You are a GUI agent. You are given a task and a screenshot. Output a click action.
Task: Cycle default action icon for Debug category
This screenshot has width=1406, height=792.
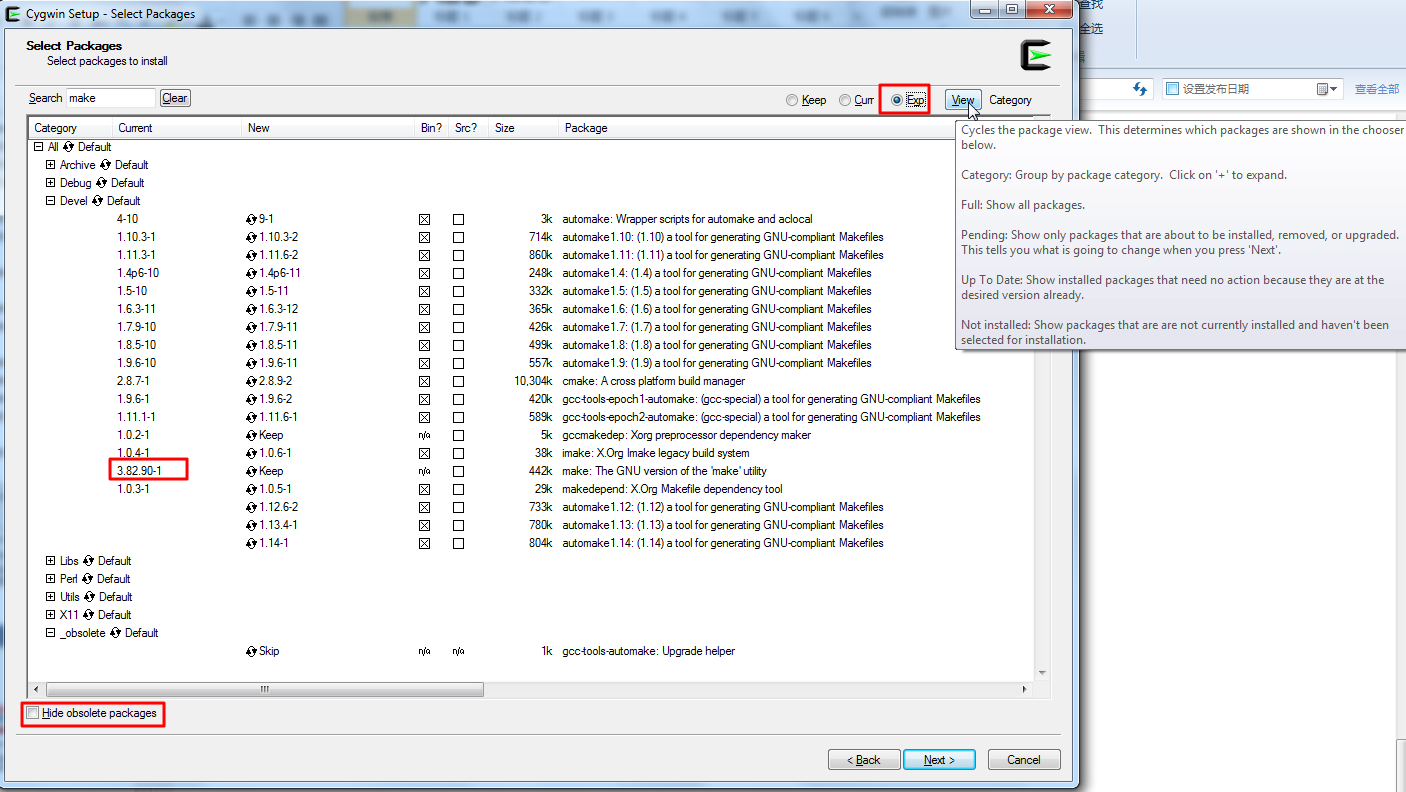pyautogui.click(x=100, y=183)
